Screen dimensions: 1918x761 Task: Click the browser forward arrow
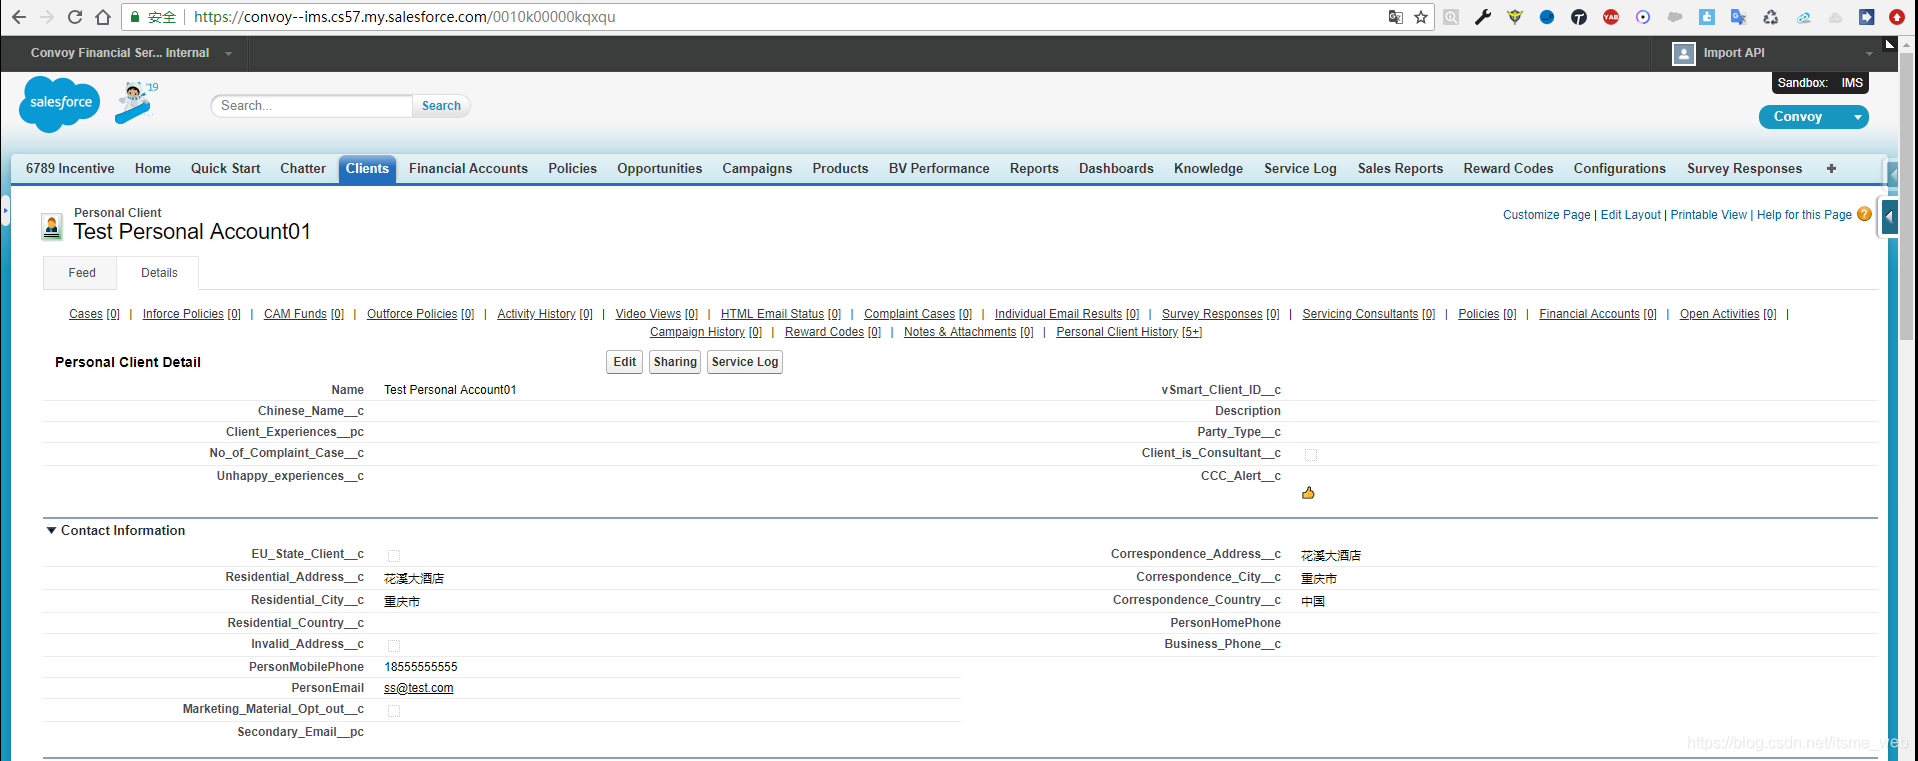(x=46, y=17)
